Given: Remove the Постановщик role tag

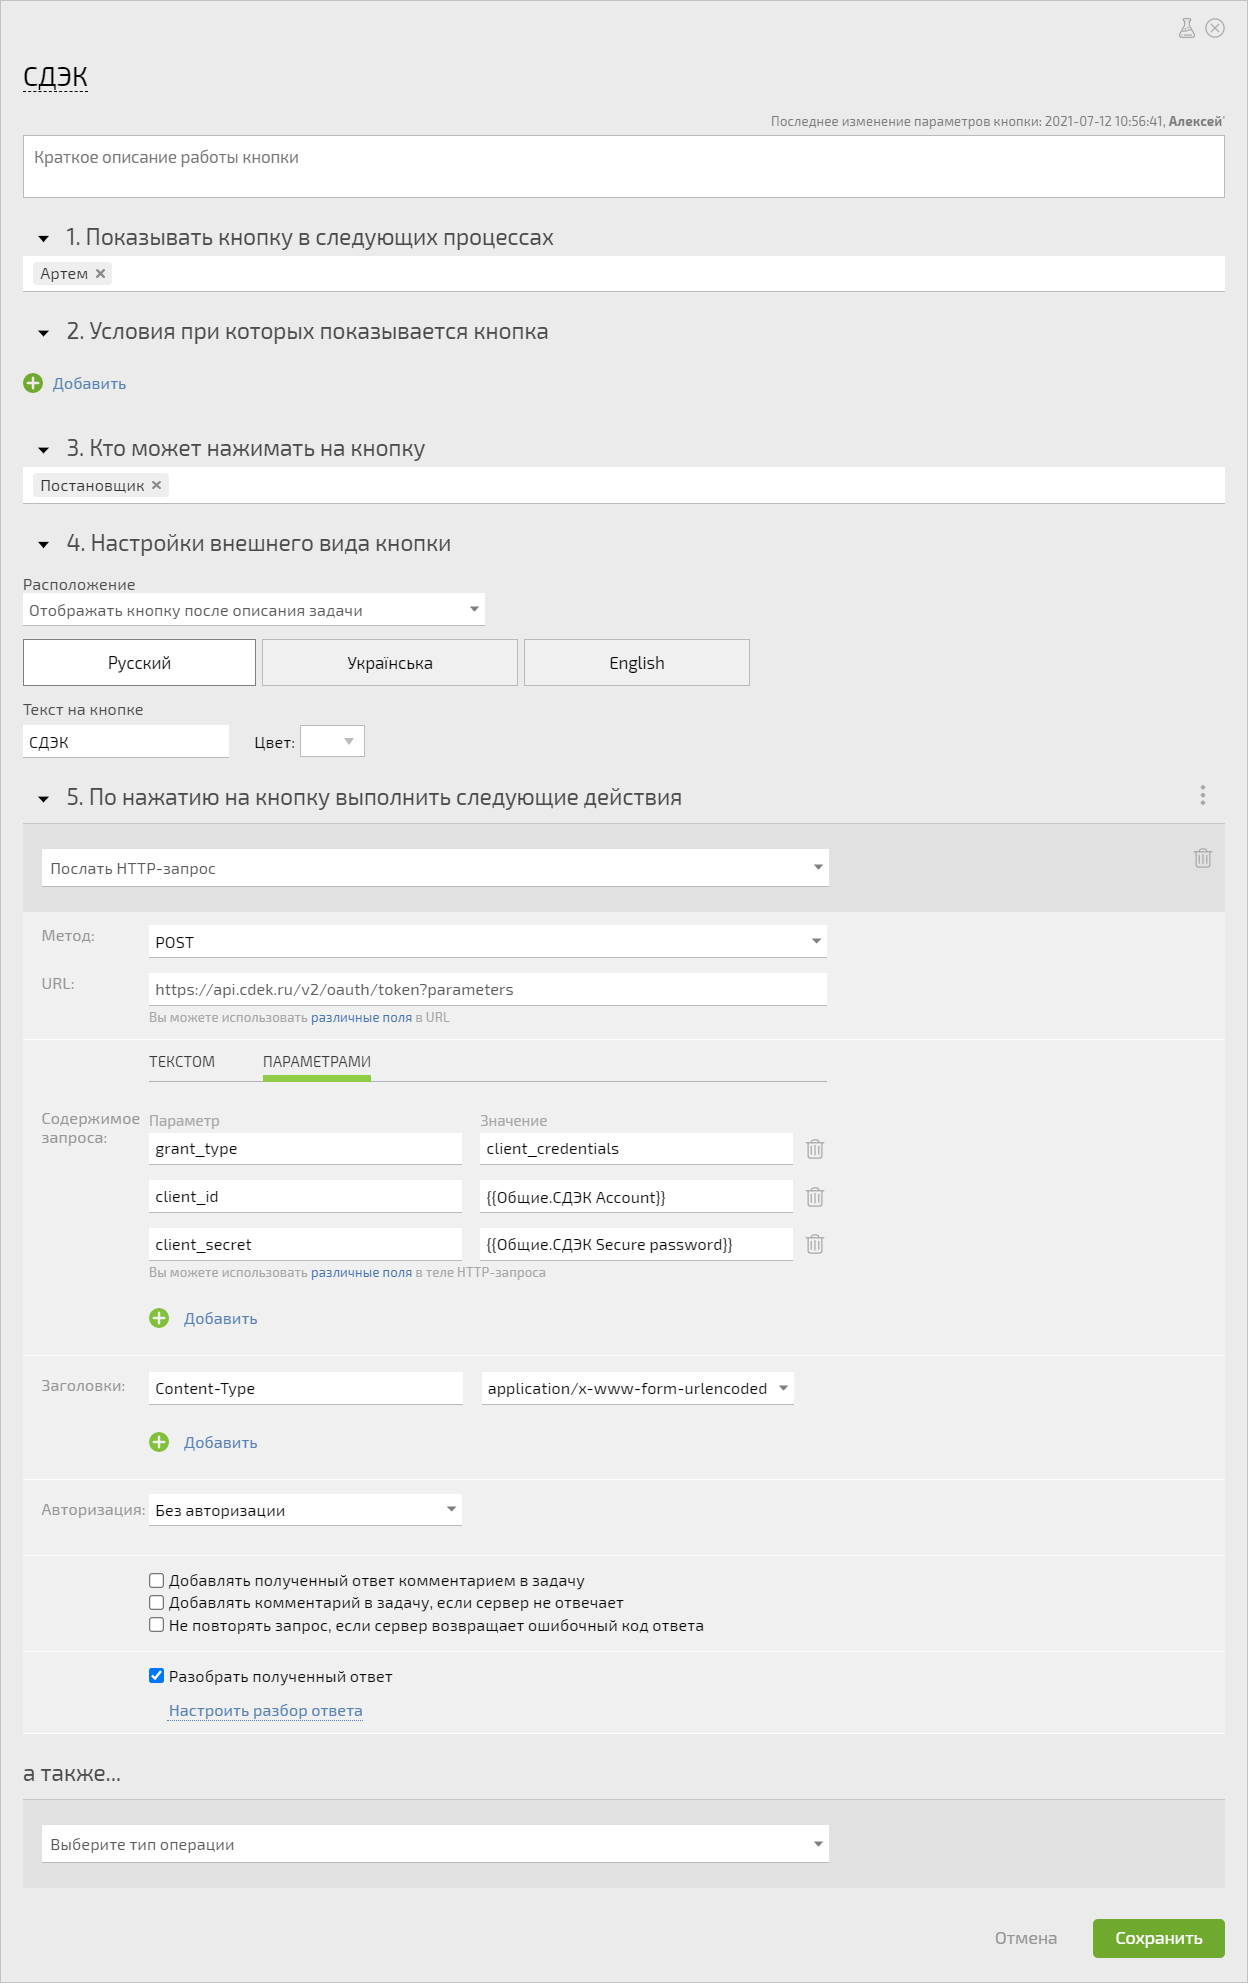Looking at the screenshot, I should point(156,485).
